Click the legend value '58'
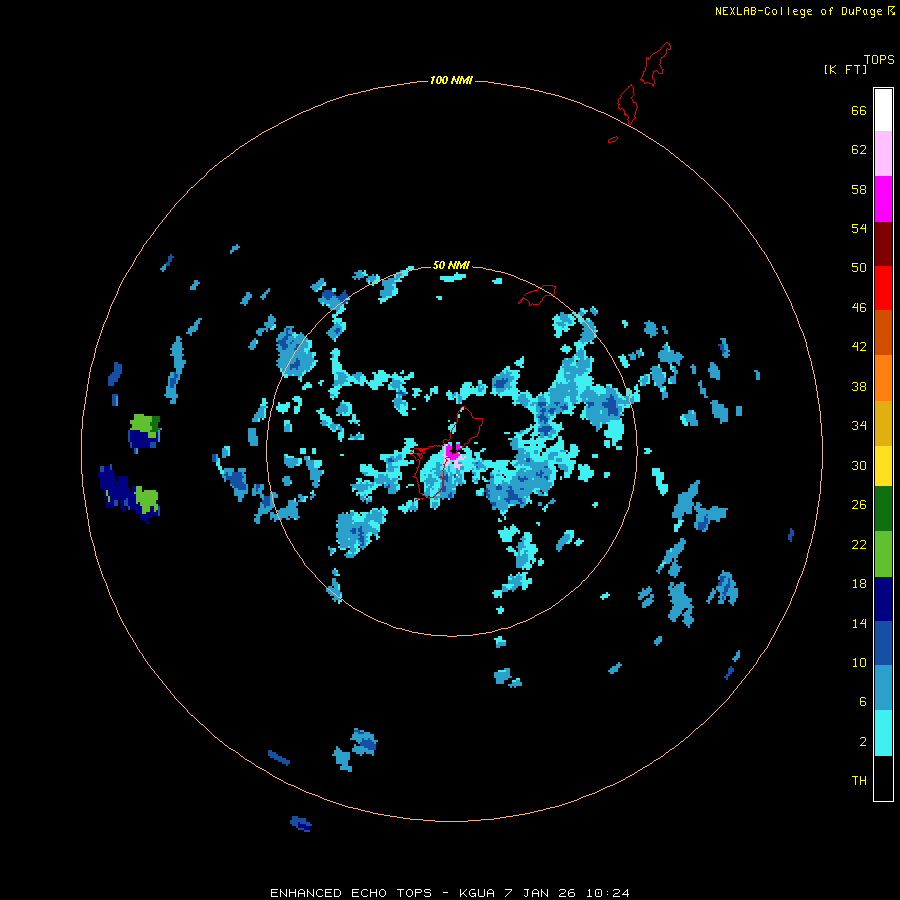This screenshot has height=900, width=900. [x=859, y=189]
